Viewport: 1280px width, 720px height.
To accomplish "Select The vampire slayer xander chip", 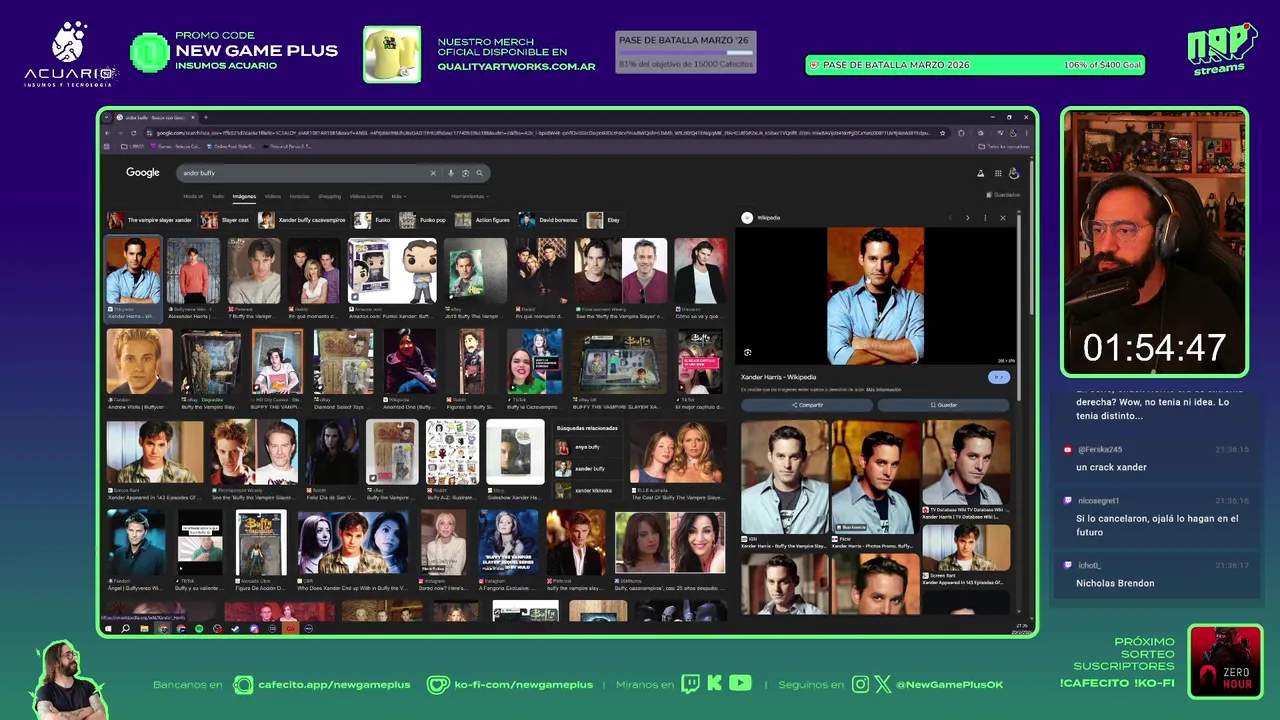I will (x=150, y=220).
